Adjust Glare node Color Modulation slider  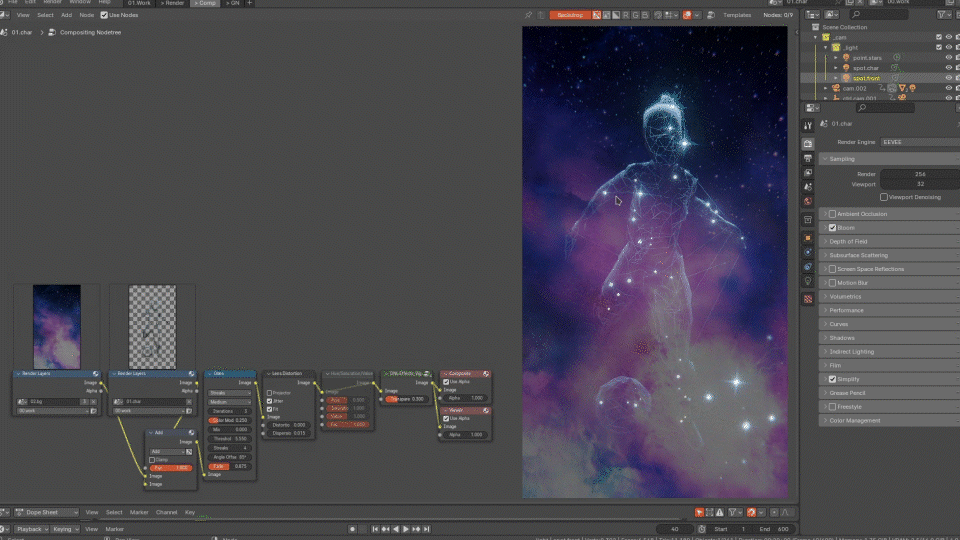(x=230, y=421)
